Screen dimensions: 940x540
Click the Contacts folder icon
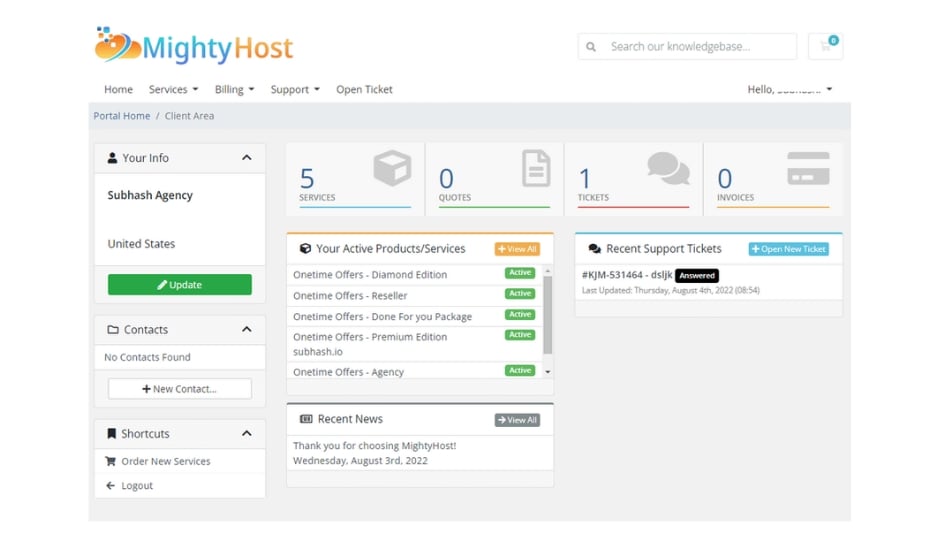113,330
